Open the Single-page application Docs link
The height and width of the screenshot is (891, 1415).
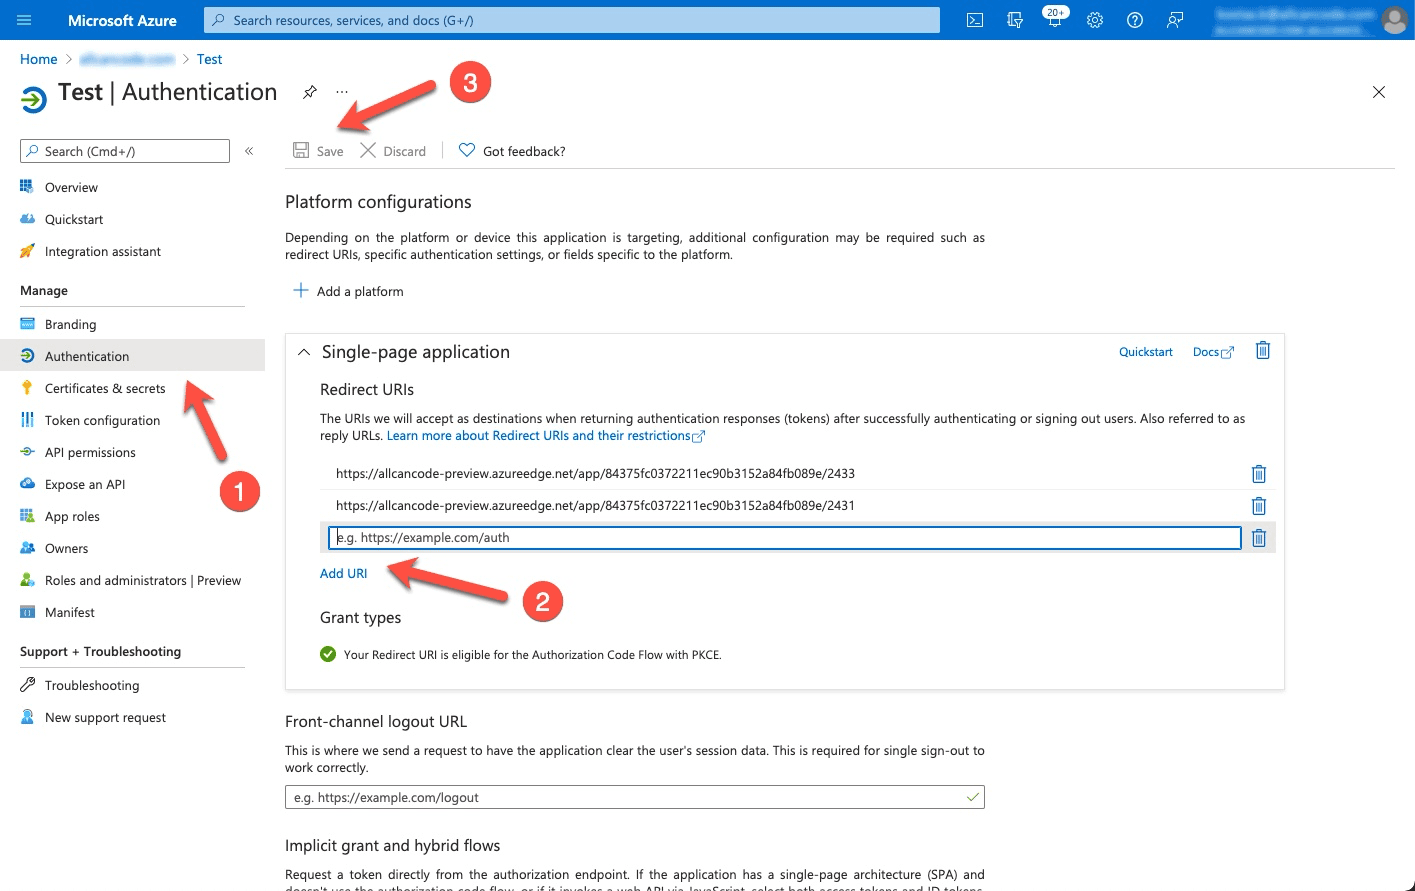coord(1213,352)
